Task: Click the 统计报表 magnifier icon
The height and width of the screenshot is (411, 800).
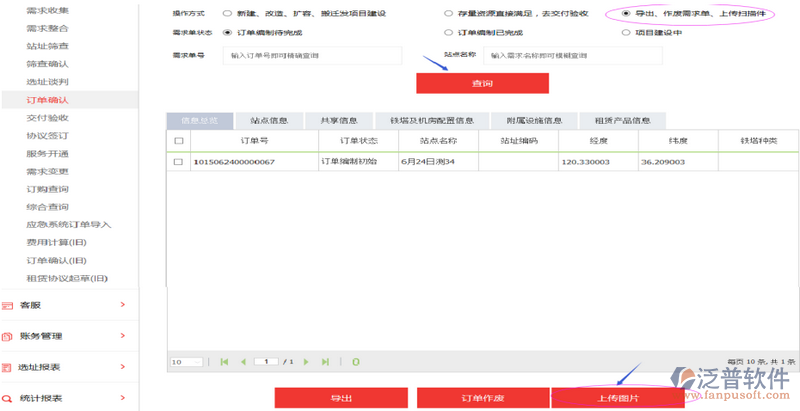Action: pyautogui.click(x=8, y=398)
